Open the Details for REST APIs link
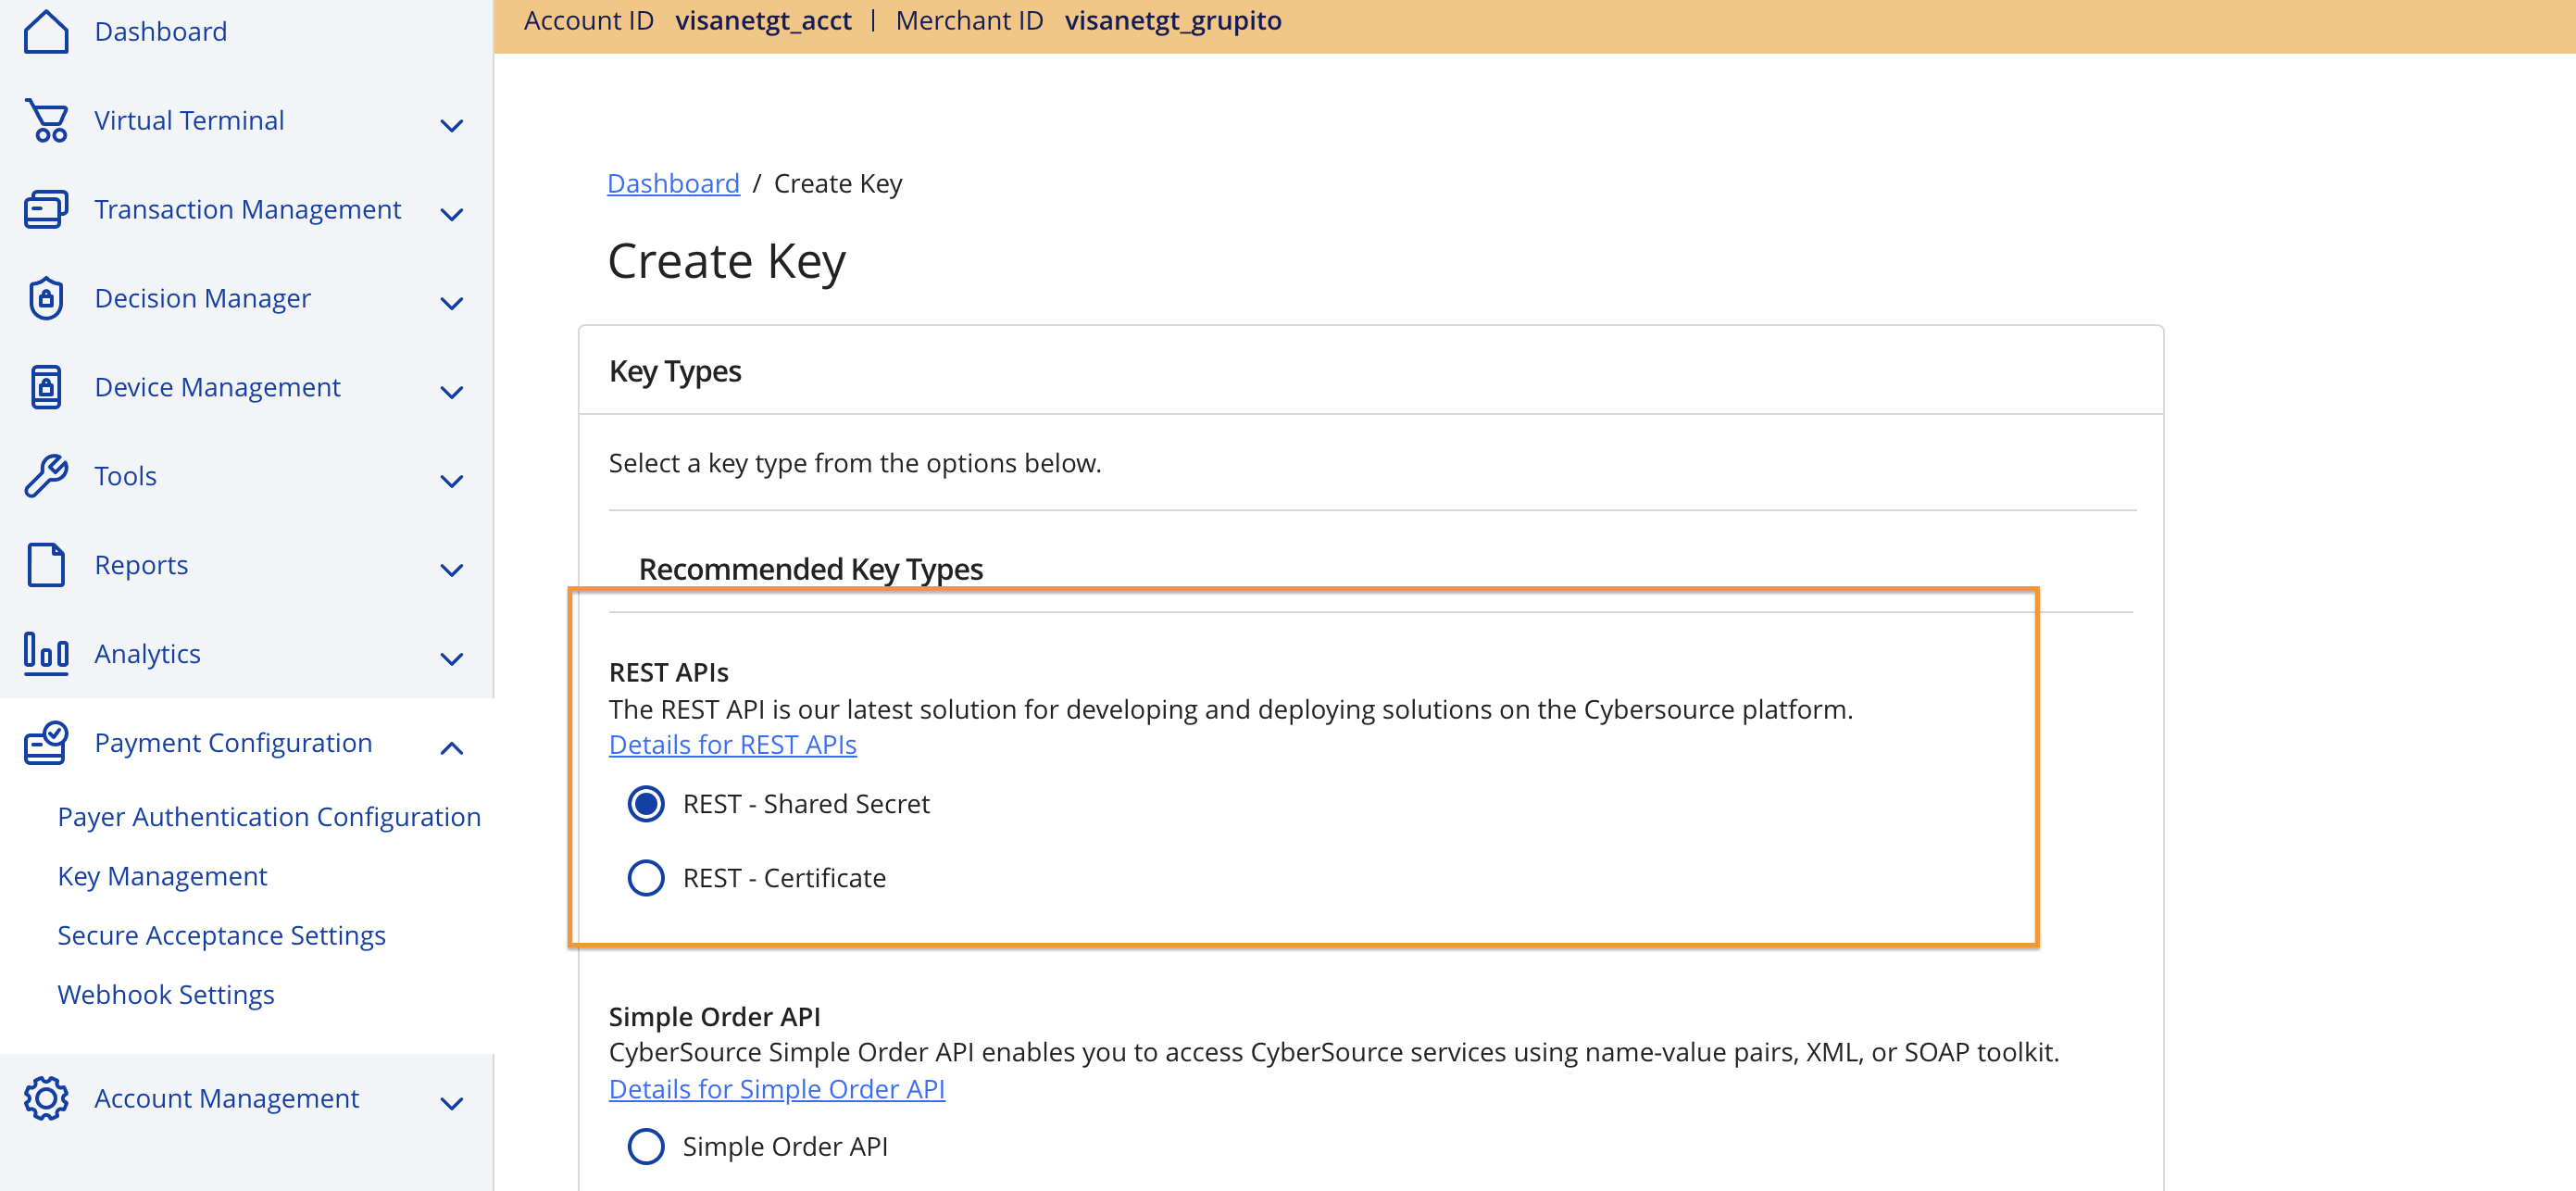The image size is (2576, 1191). (732, 745)
